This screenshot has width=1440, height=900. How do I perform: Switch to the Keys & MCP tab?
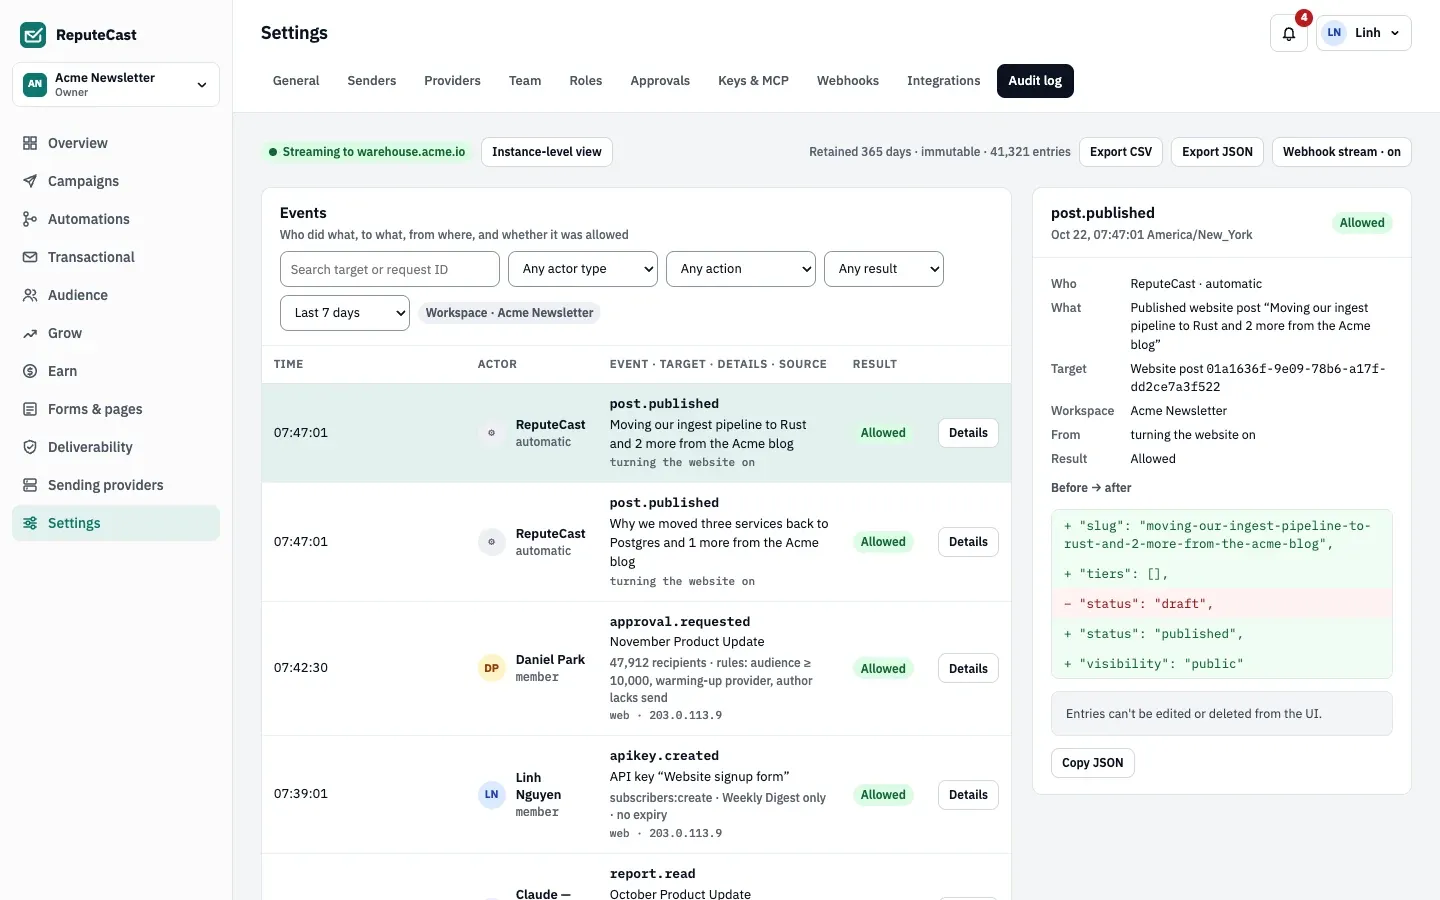(753, 81)
